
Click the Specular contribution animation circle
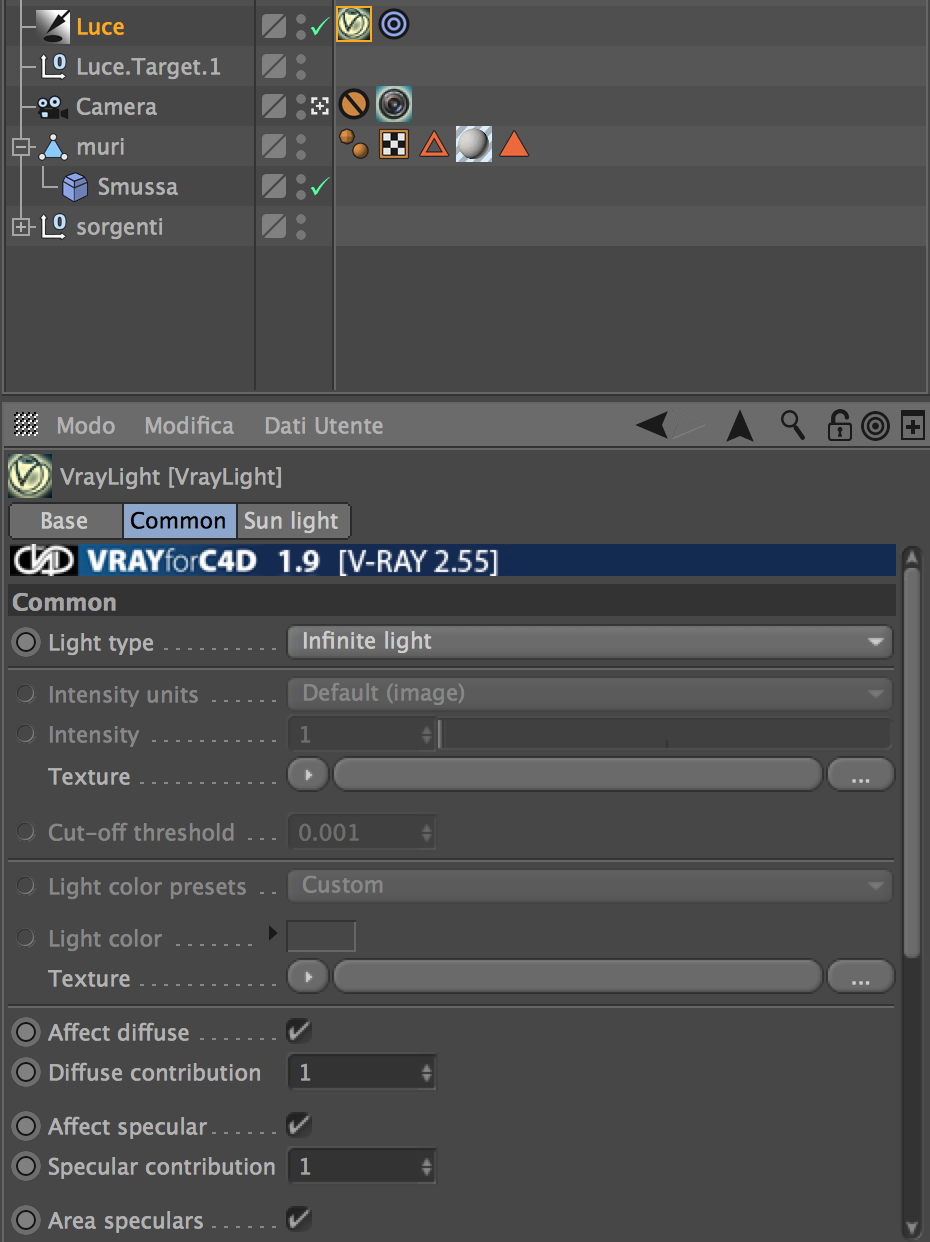(x=27, y=1166)
